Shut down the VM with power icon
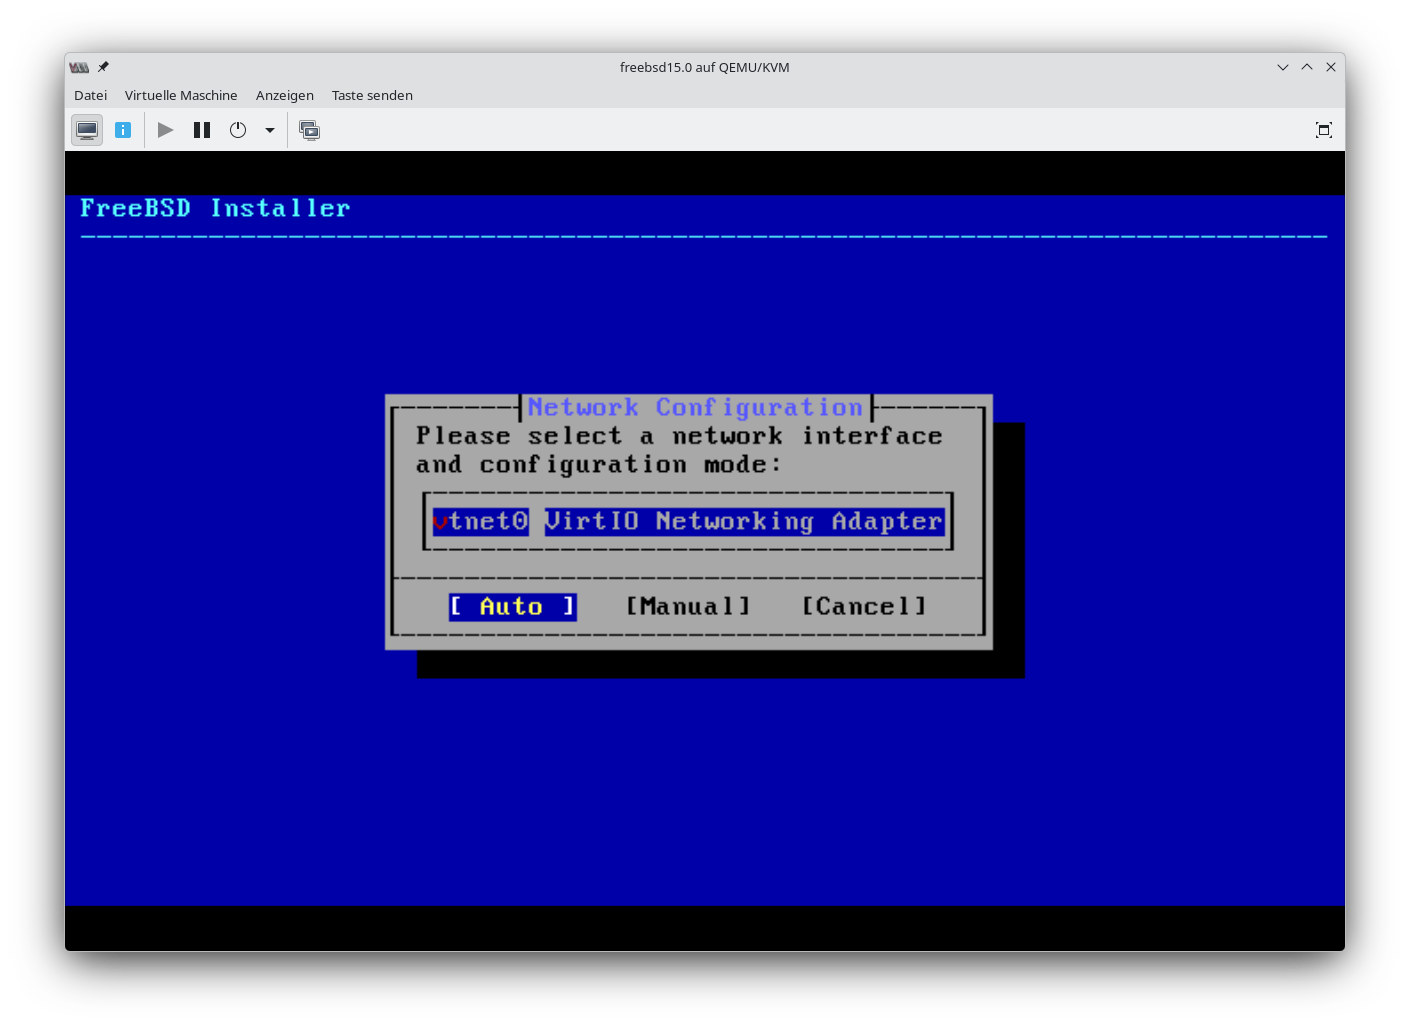Viewport: 1410px width, 1028px height. coord(238,130)
